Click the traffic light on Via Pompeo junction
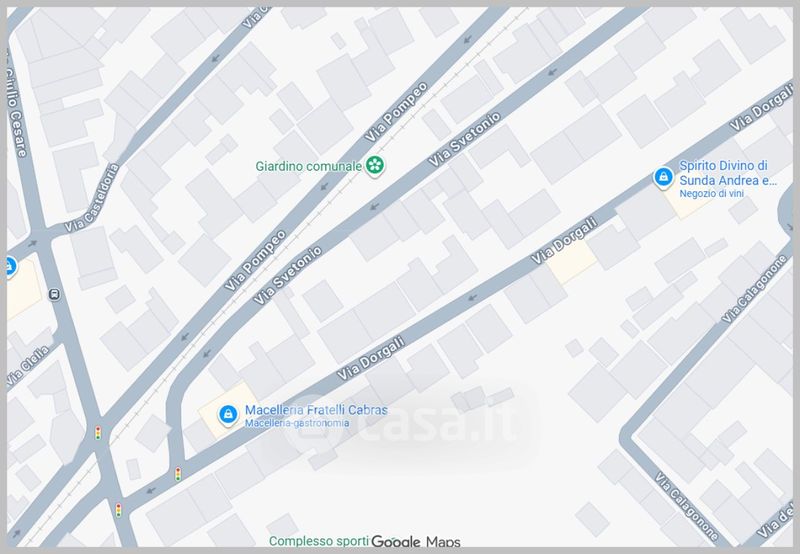 (x=98, y=433)
